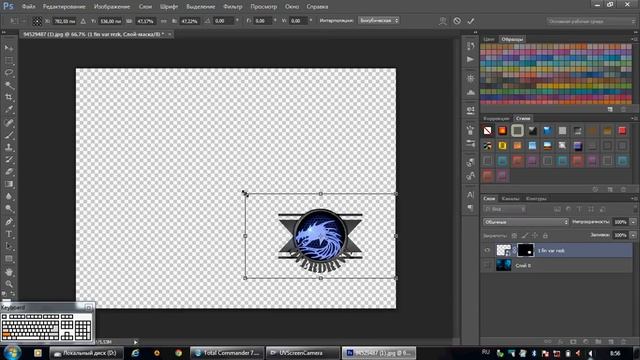
Task: Select the Eyedropper tool
Action: (9, 109)
